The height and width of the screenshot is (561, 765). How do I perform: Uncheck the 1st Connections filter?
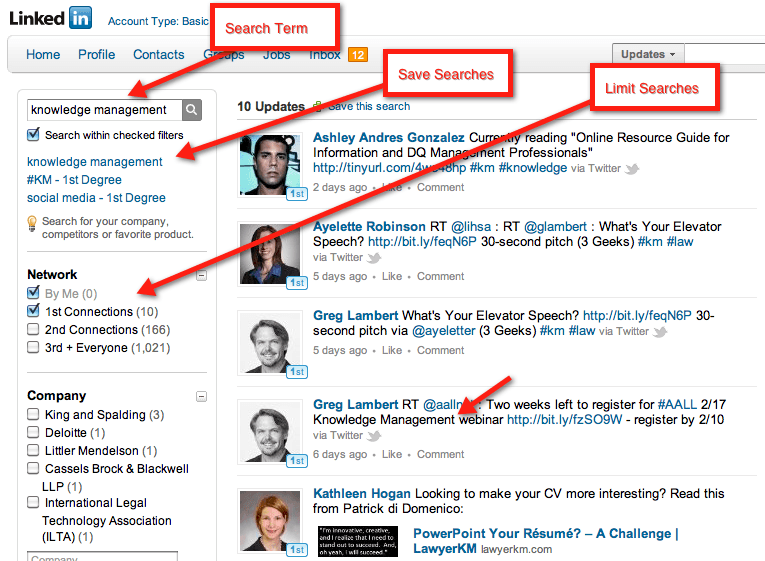[33, 310]
